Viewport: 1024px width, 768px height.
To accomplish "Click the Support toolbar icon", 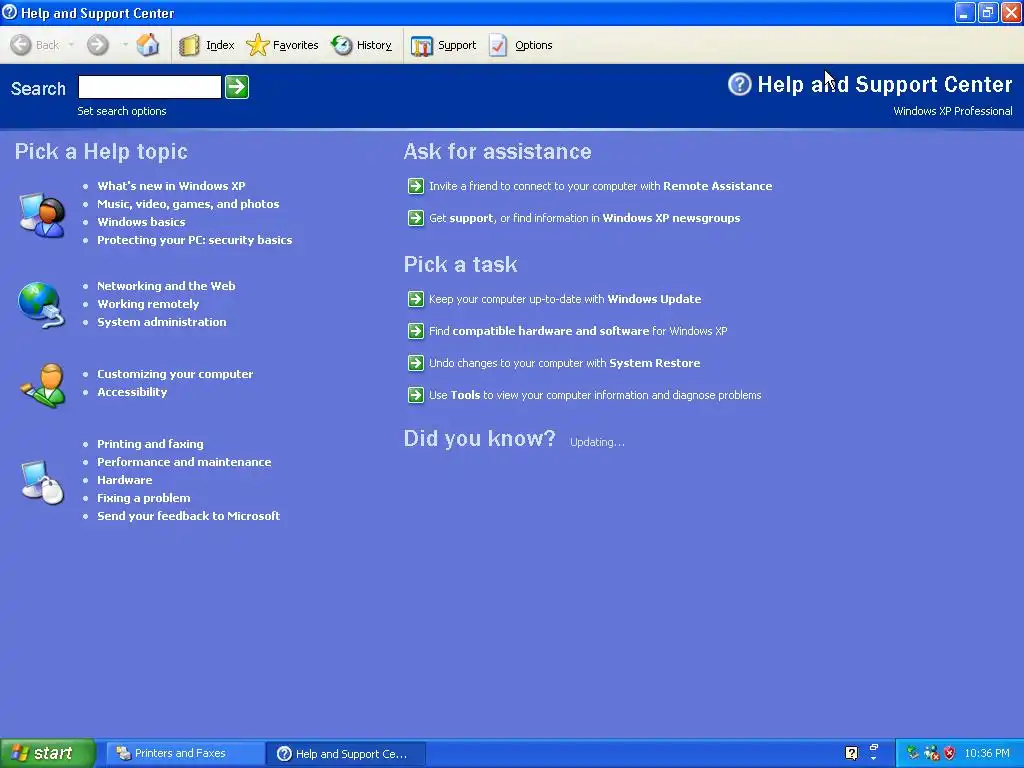I will 422,46.
